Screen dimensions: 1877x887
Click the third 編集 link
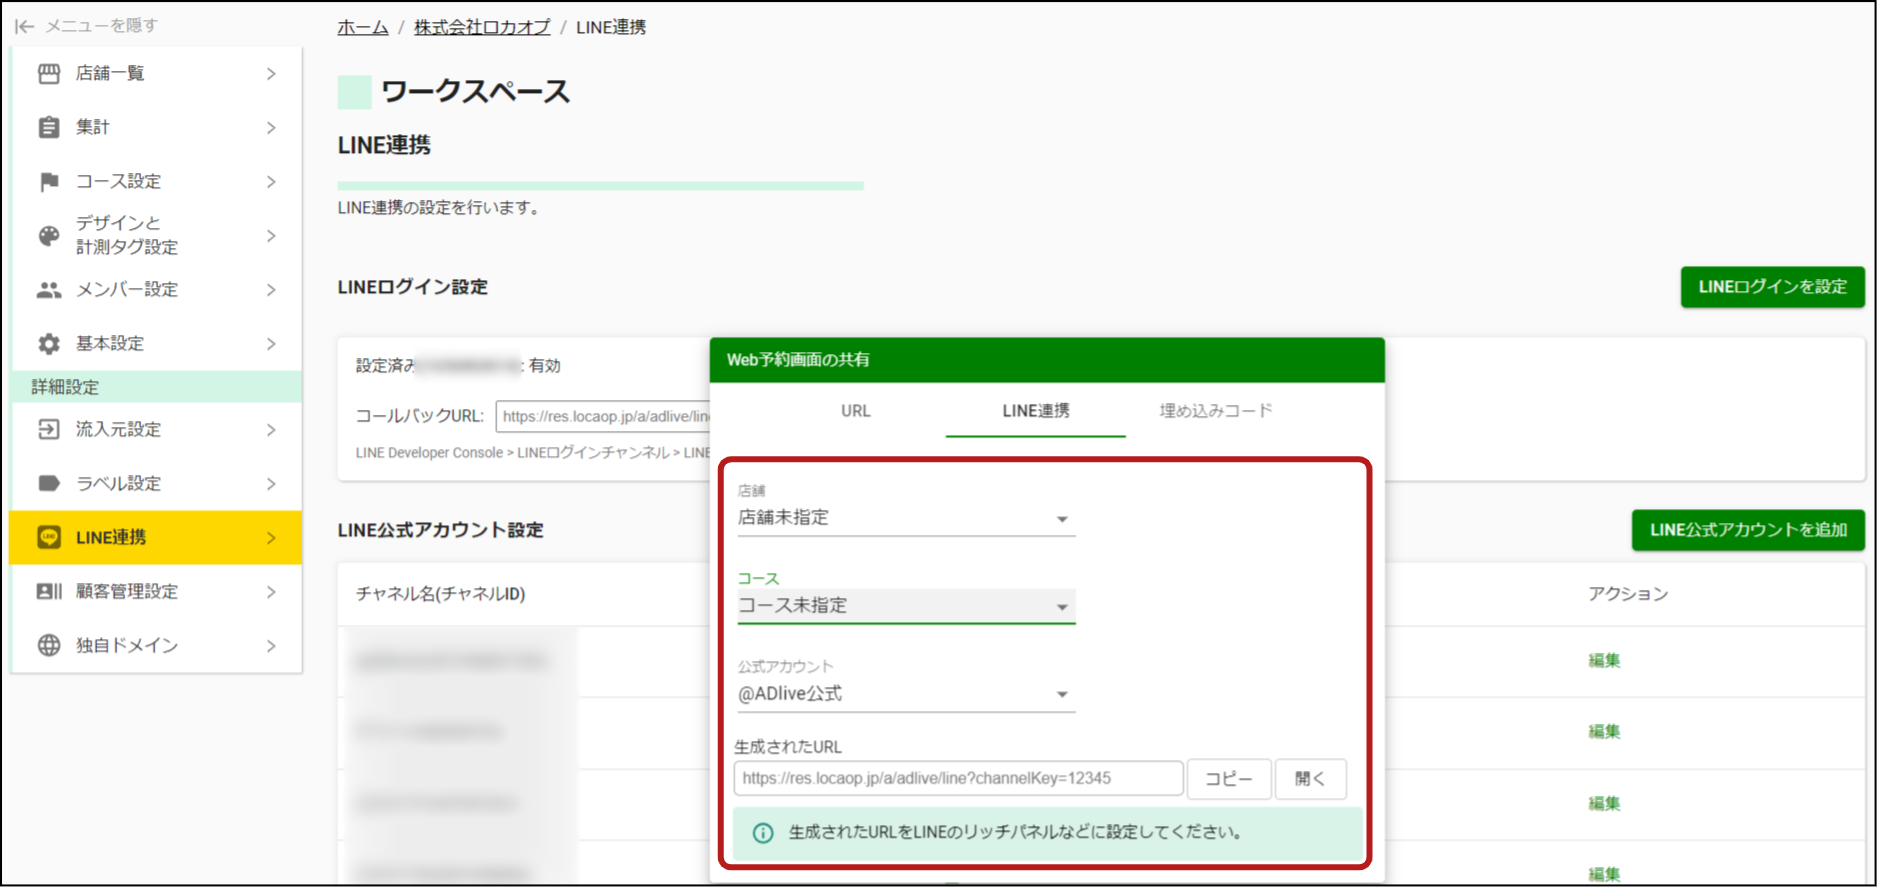pos(1604,803)
